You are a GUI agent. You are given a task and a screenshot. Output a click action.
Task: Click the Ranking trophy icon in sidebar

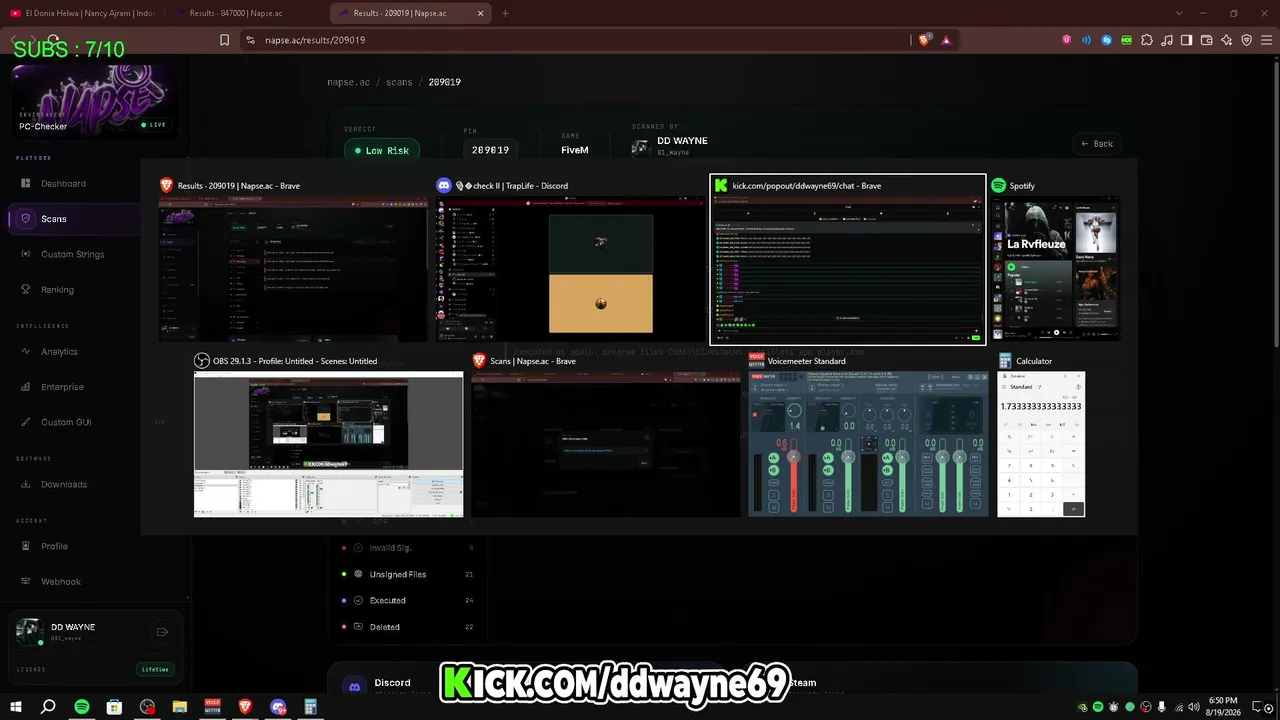(x=26, y=290)
